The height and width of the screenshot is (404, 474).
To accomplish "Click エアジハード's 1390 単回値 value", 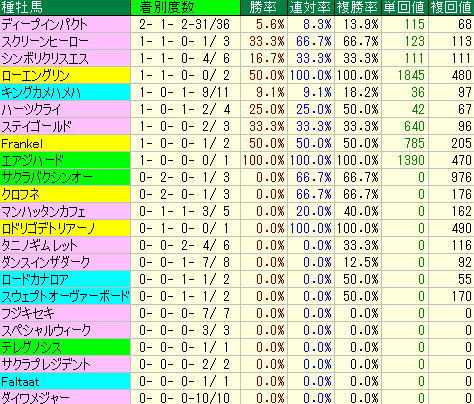I will tap(411, 160).
